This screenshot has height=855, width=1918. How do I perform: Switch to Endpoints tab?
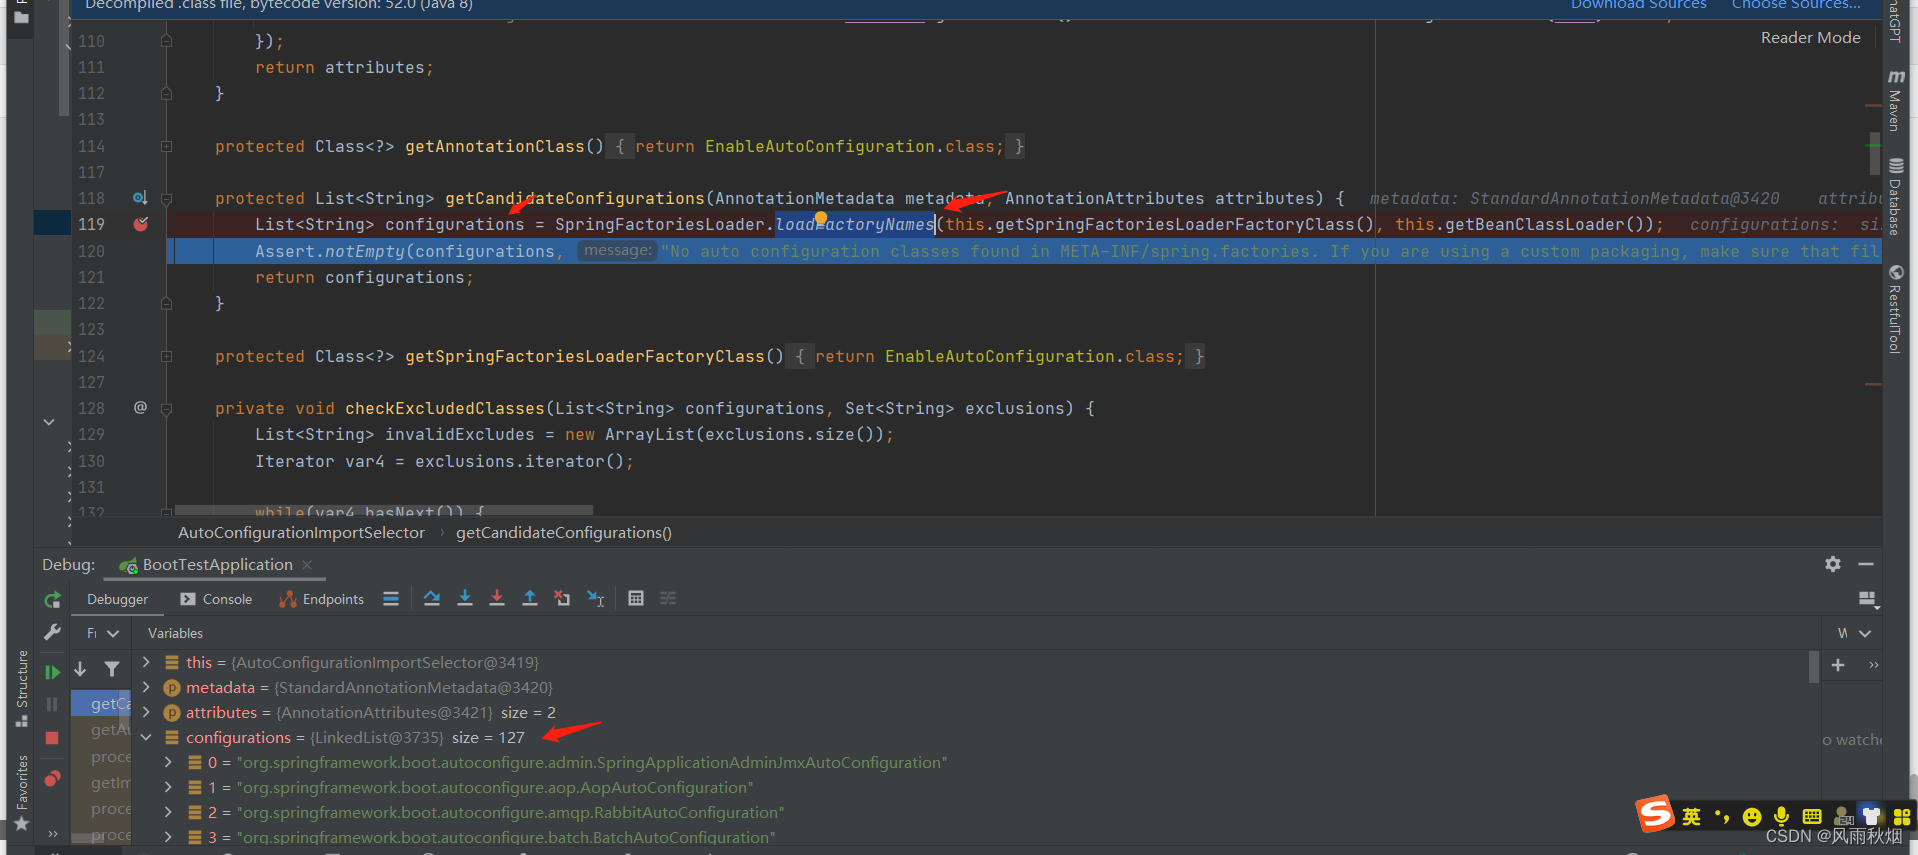point(321,599)
